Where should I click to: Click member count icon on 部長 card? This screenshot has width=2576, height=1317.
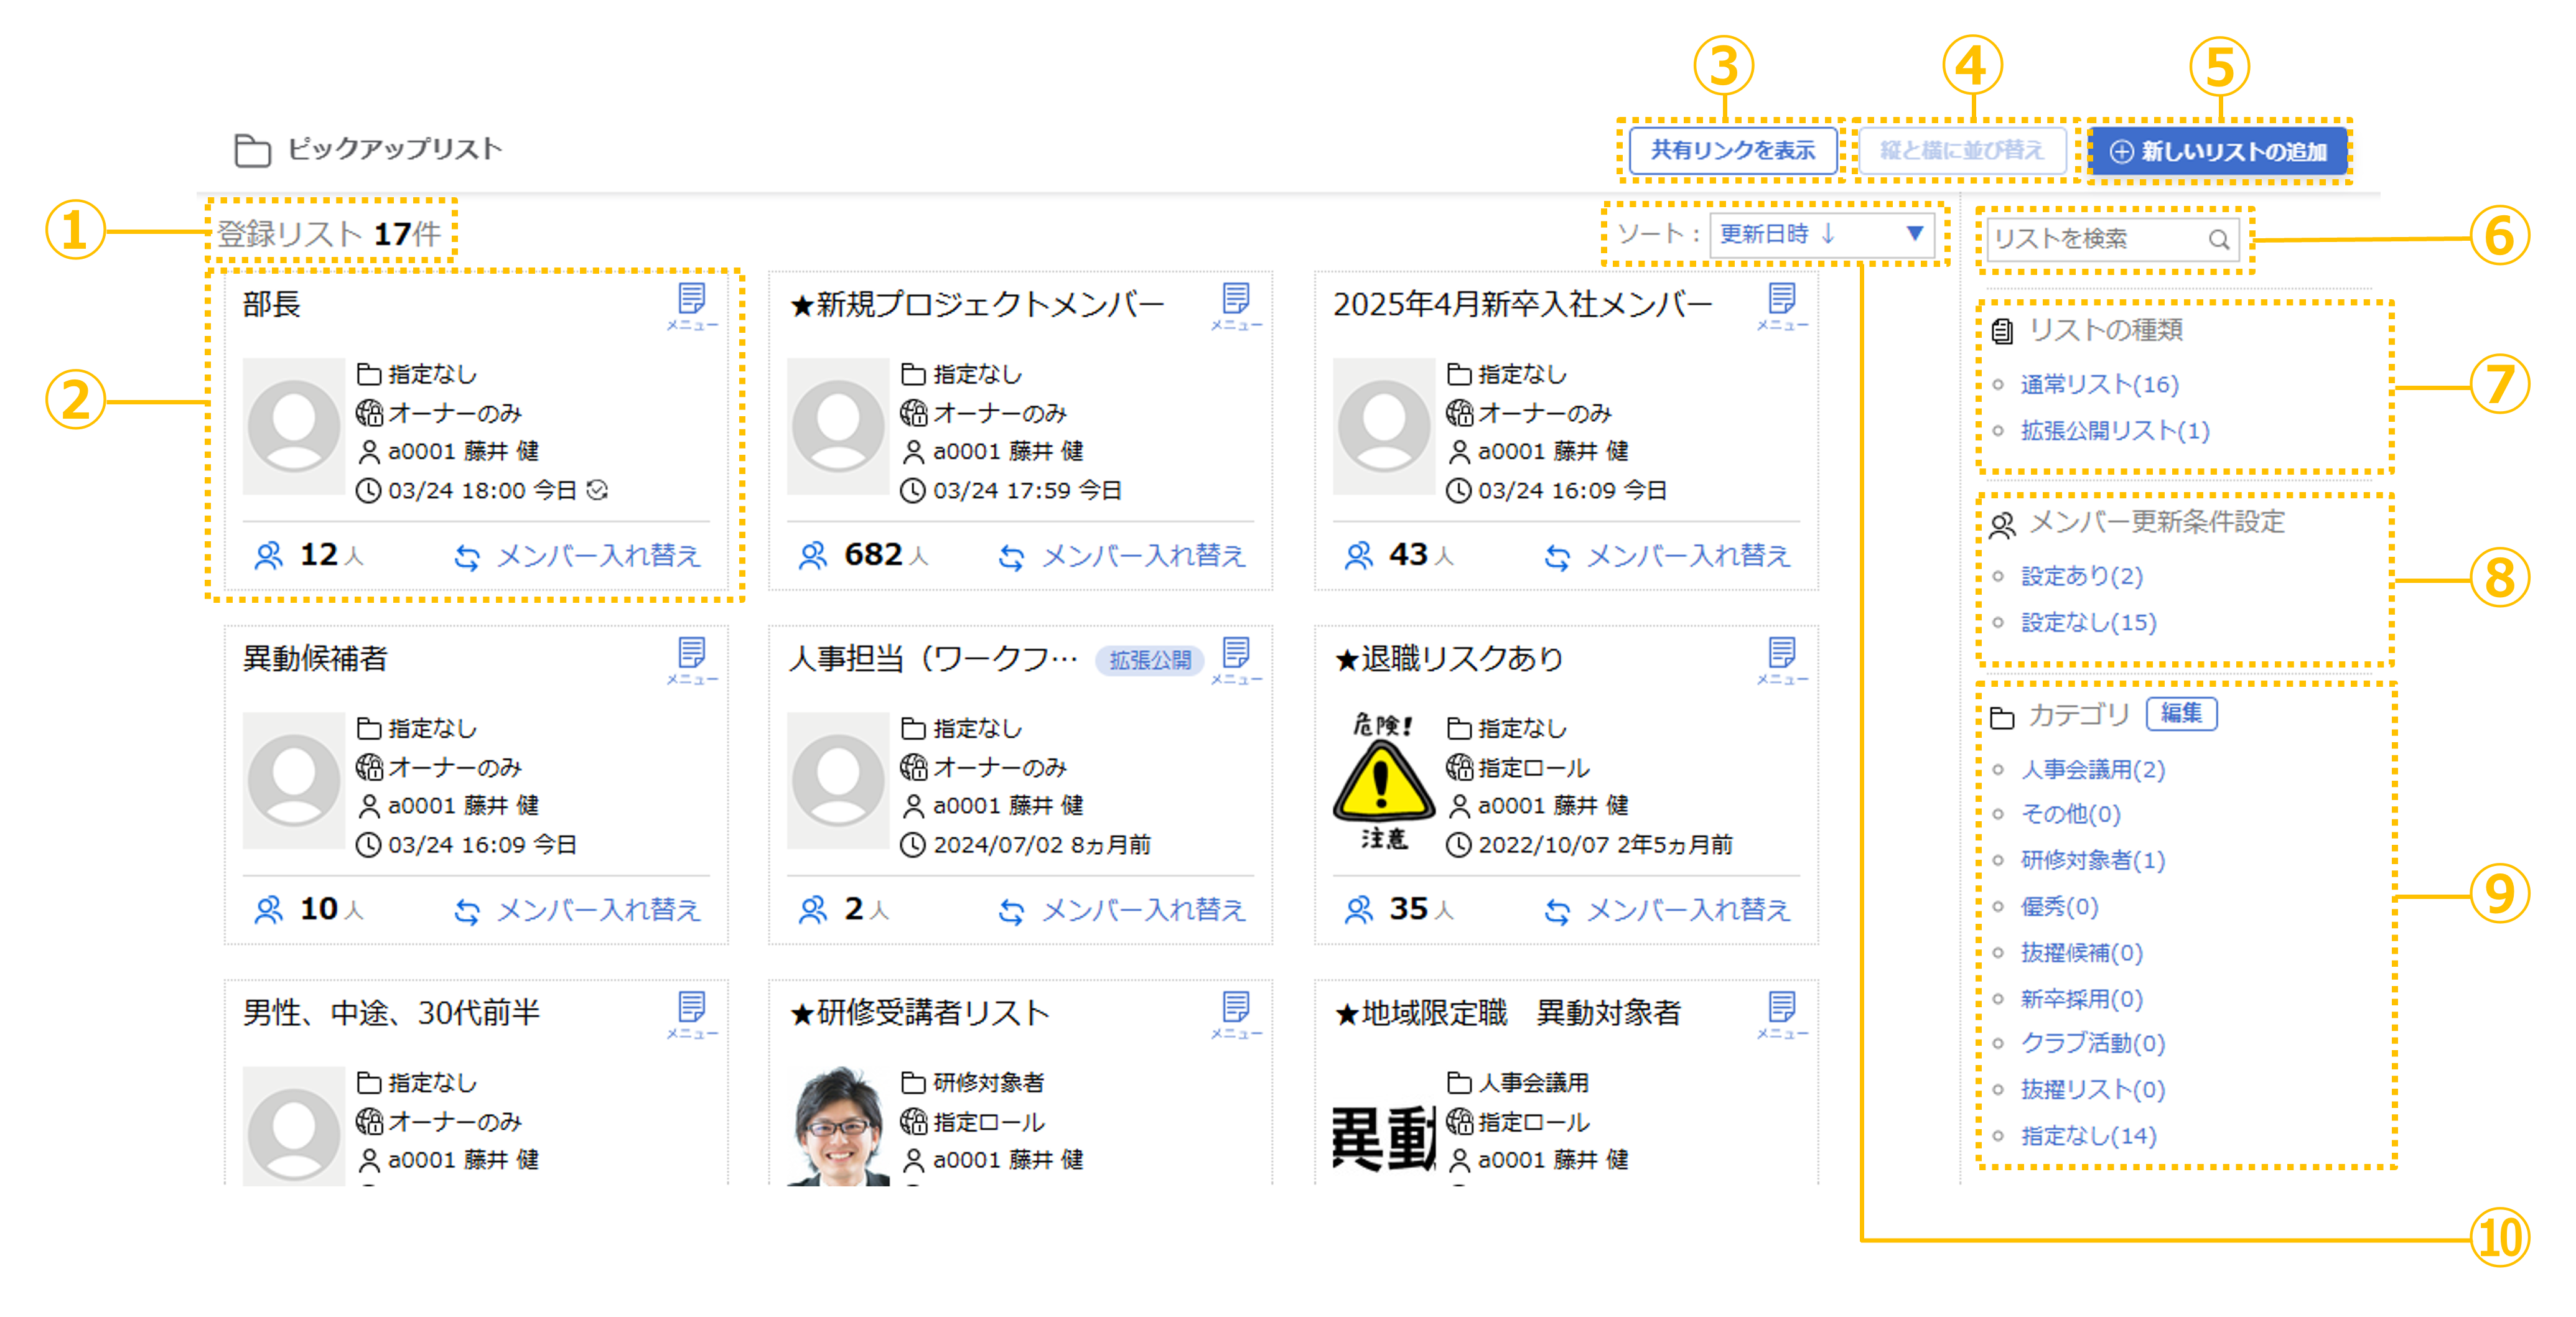point(269,555)
